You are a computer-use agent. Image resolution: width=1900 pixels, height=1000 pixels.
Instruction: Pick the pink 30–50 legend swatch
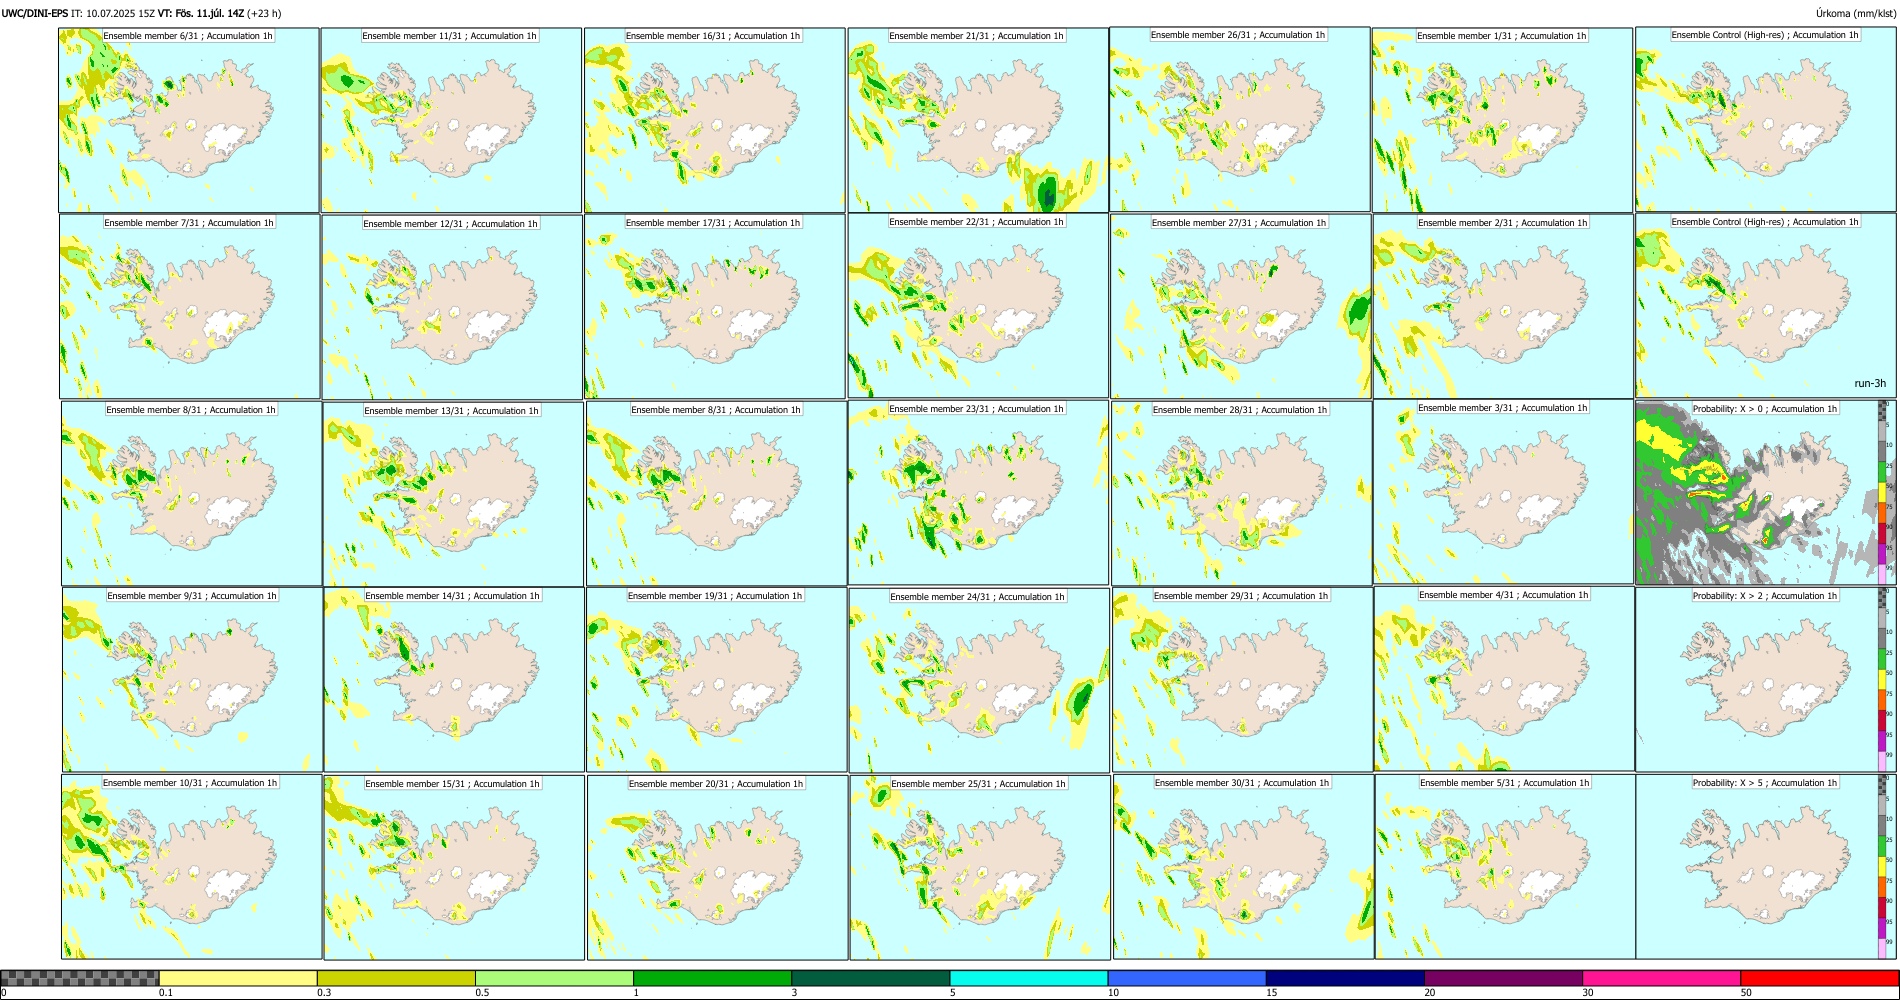[x=1662, y=978]
